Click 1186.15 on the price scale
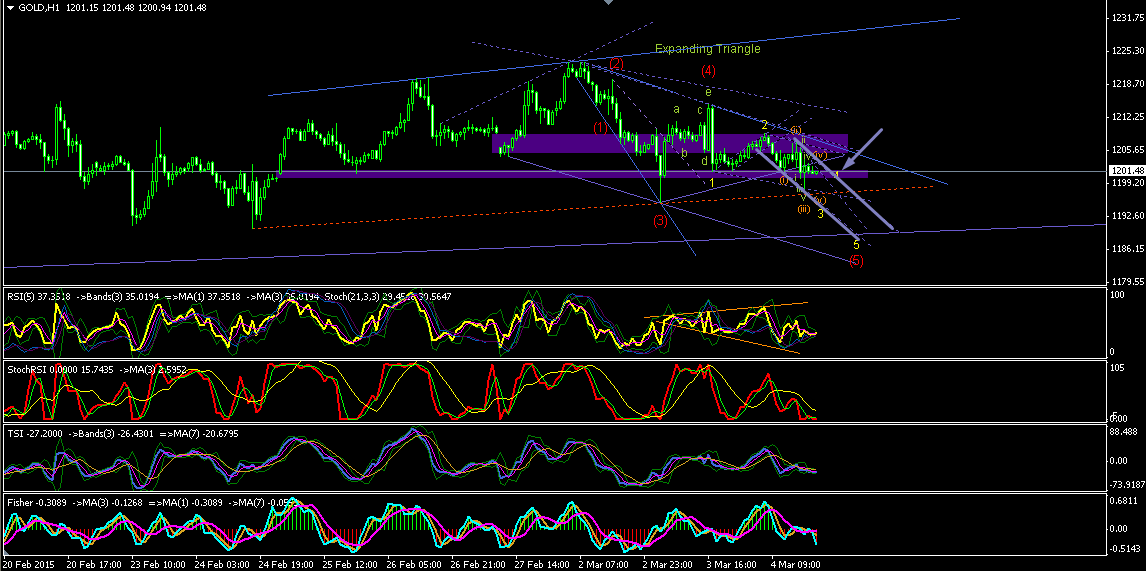This screenshot has height=571, width=1146. click(1126, 249)
